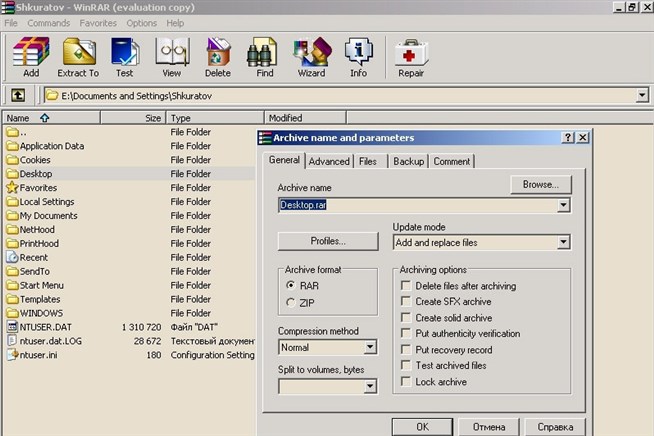Expand the Update mode dropdown

tap(563, 242)
